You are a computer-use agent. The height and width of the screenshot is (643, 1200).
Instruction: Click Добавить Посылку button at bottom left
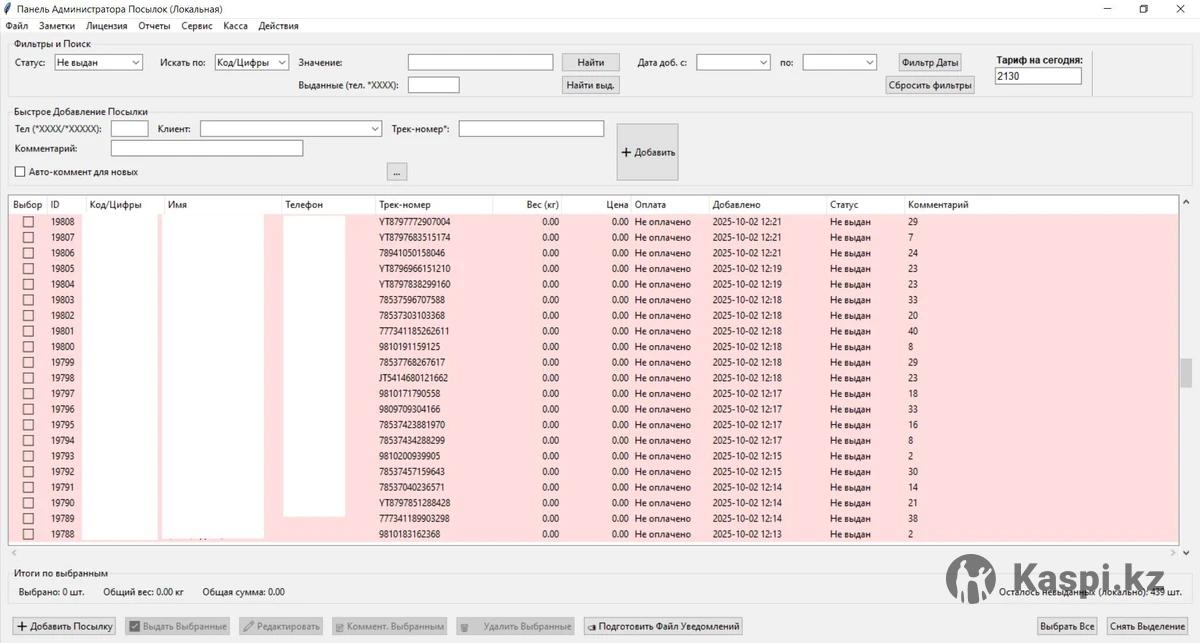click(x=65, y=626)
